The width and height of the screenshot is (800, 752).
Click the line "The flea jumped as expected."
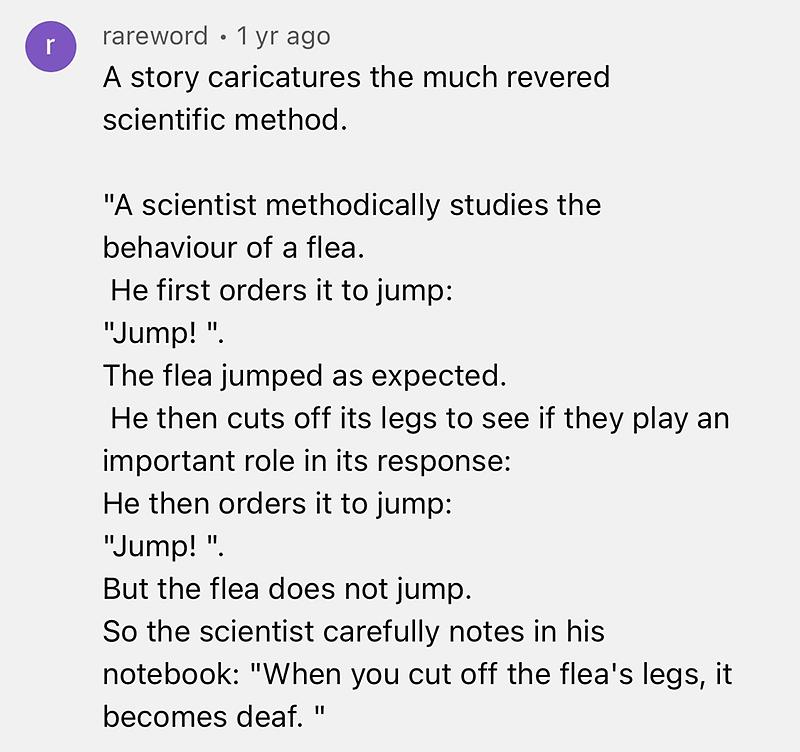pyautogui.click(x=305, y=376)
